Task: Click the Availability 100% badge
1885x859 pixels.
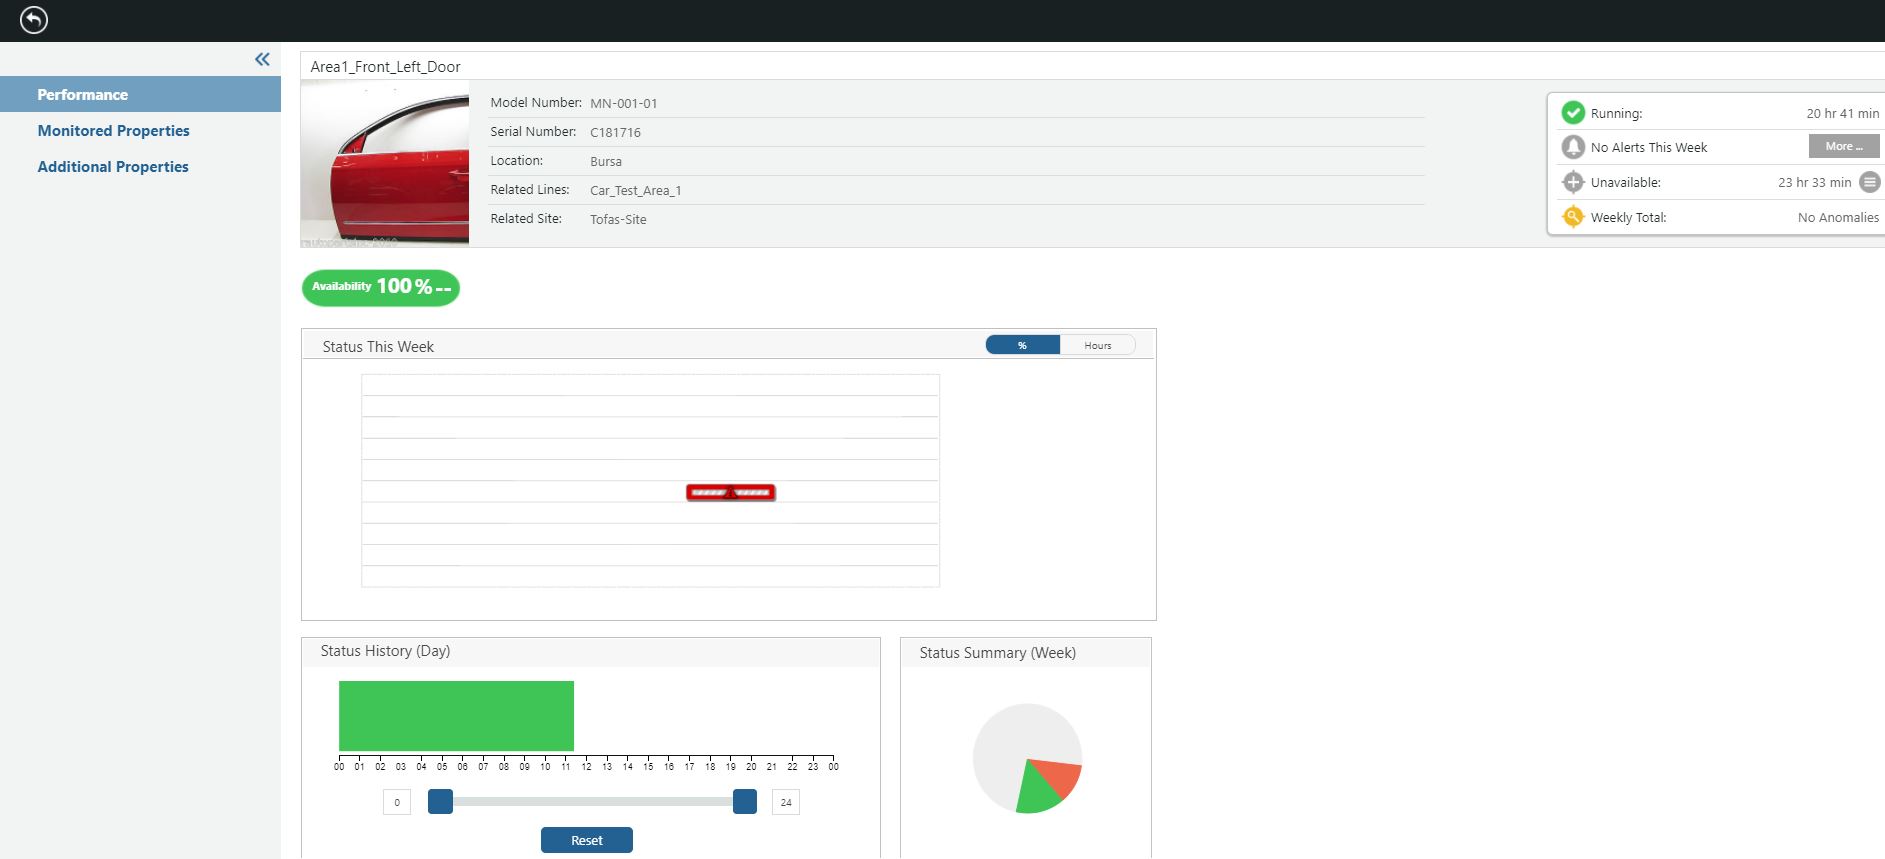Action: click(x=381, y=287)
